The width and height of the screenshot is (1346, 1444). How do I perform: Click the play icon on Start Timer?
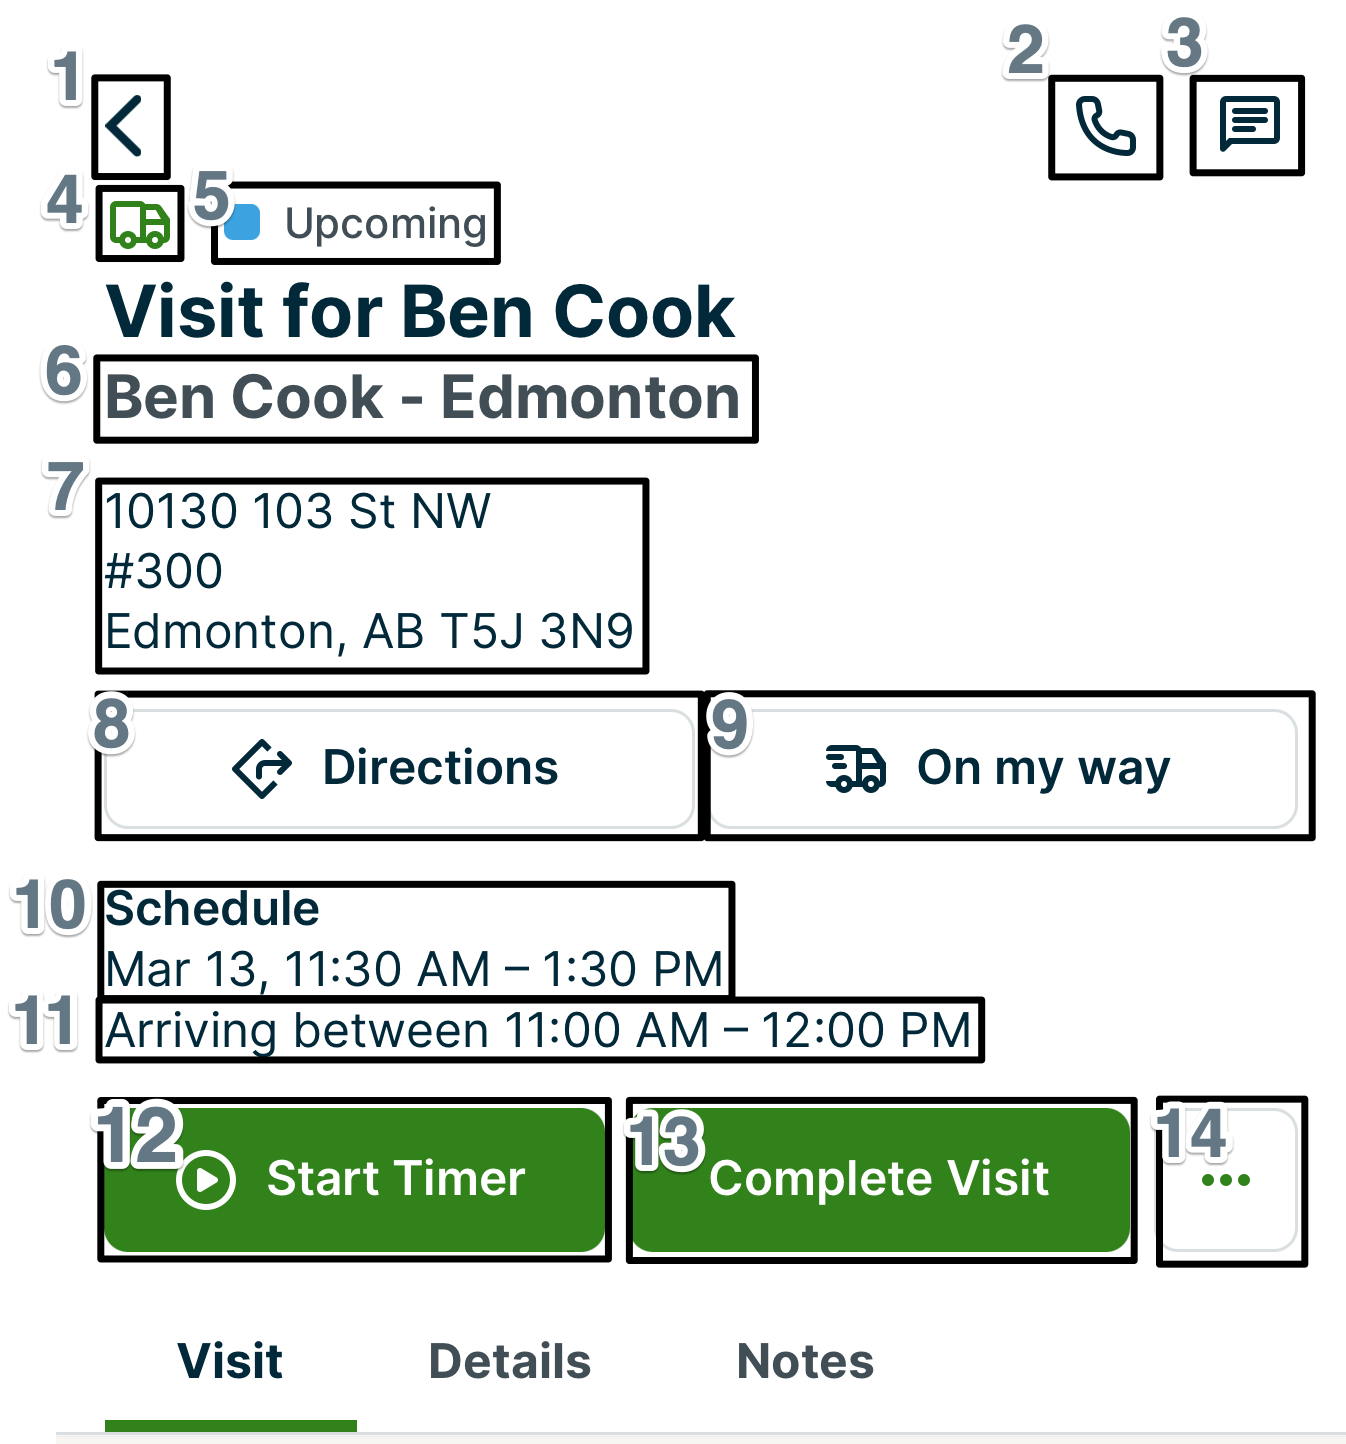pyautogui.click(x=206, y=1179)
